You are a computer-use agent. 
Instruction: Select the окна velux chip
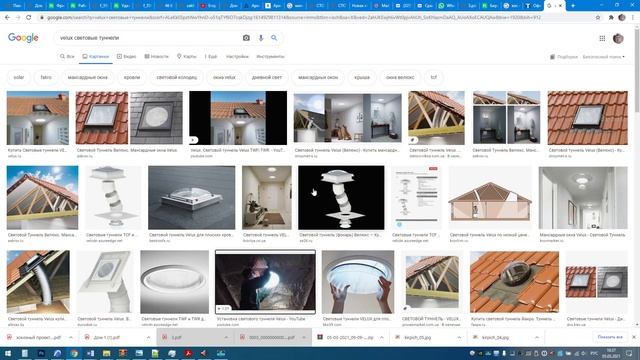[x=224, y=77]
